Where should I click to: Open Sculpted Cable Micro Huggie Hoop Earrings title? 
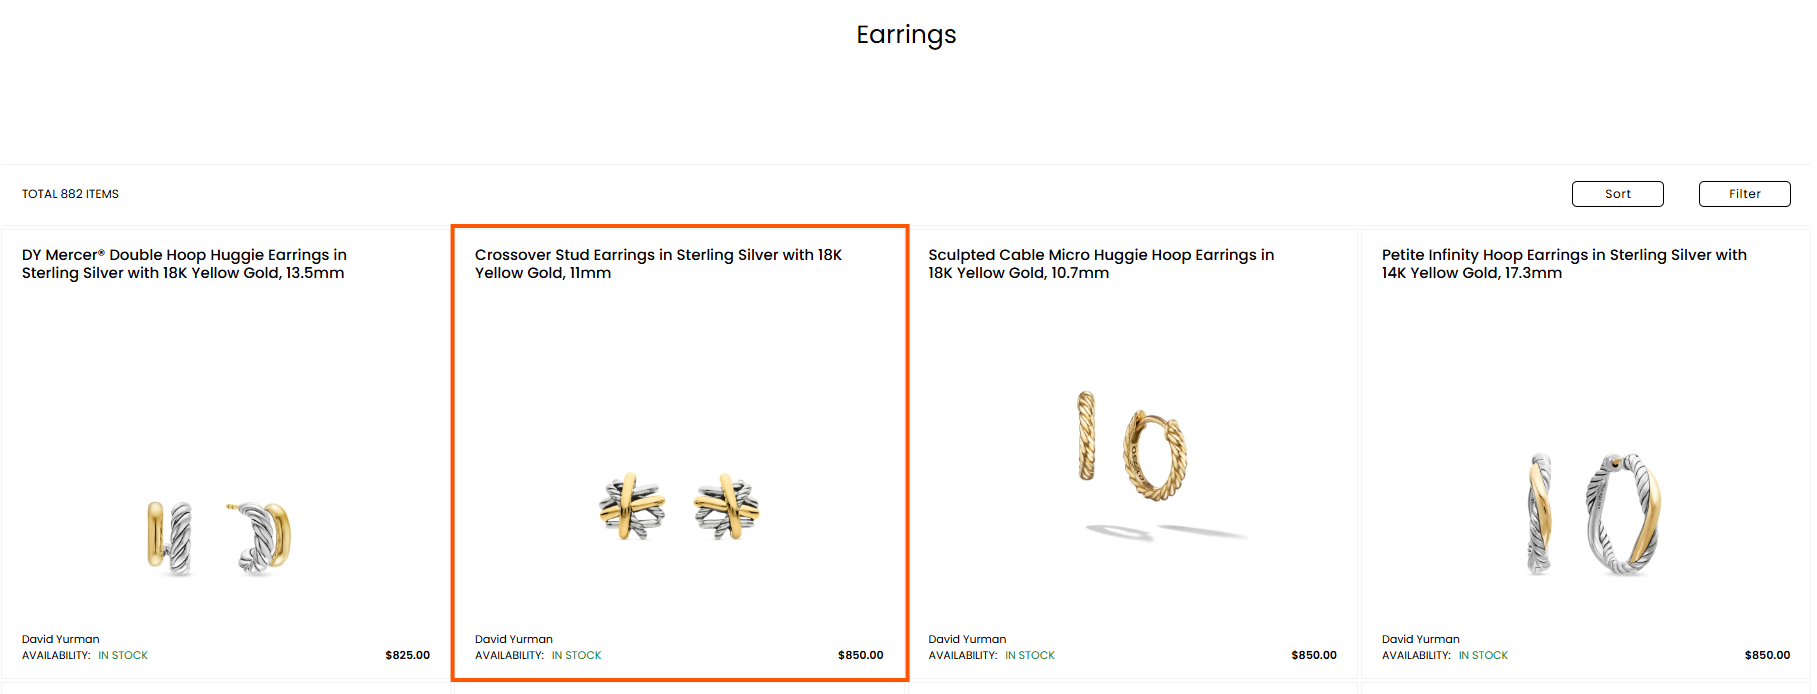pyautogui.click(x=1101, y=264)
